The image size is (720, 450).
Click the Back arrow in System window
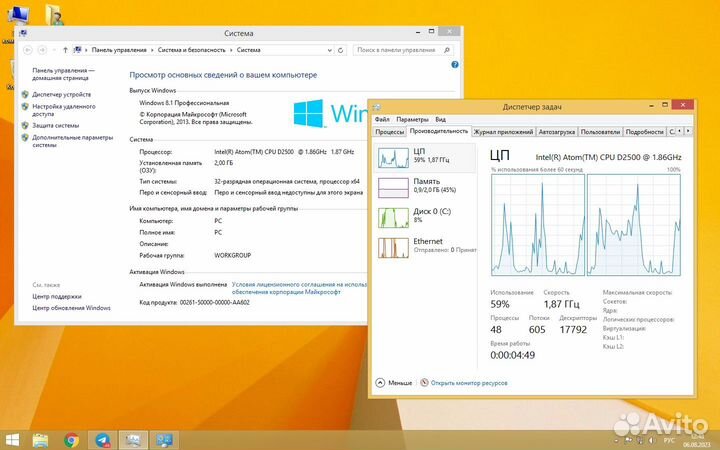[x=28, y=50]
